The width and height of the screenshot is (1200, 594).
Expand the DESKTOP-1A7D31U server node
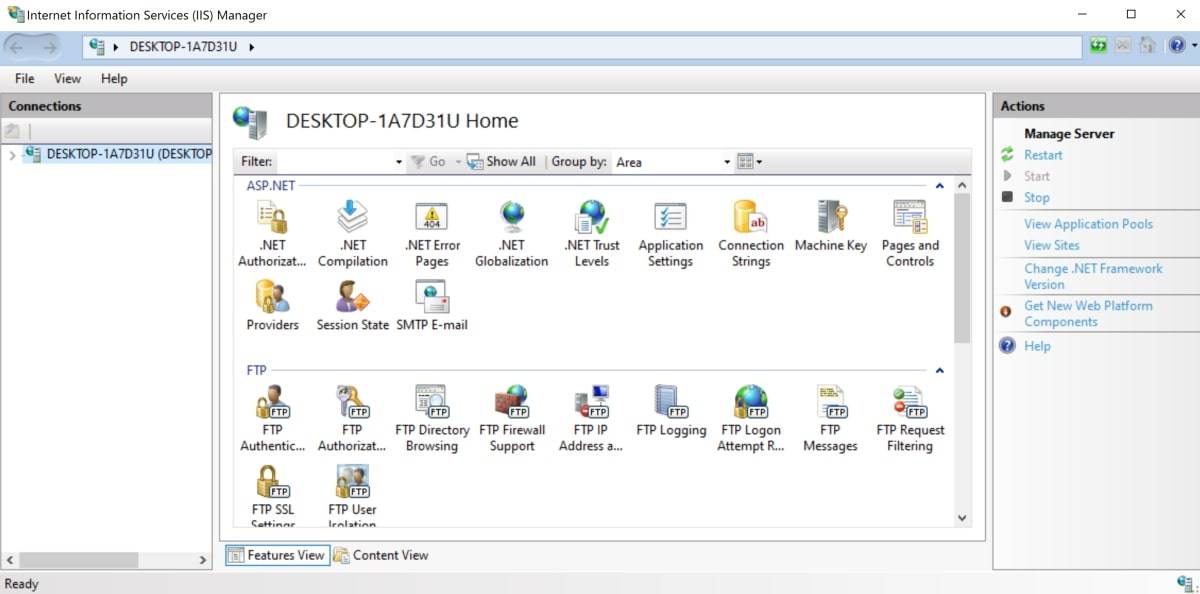point(12,155)
